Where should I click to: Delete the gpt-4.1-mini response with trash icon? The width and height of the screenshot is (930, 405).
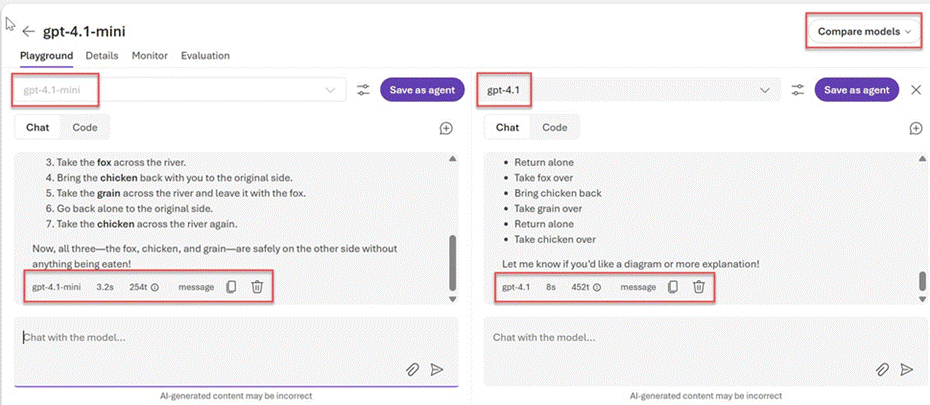click(x=257, y=287)
